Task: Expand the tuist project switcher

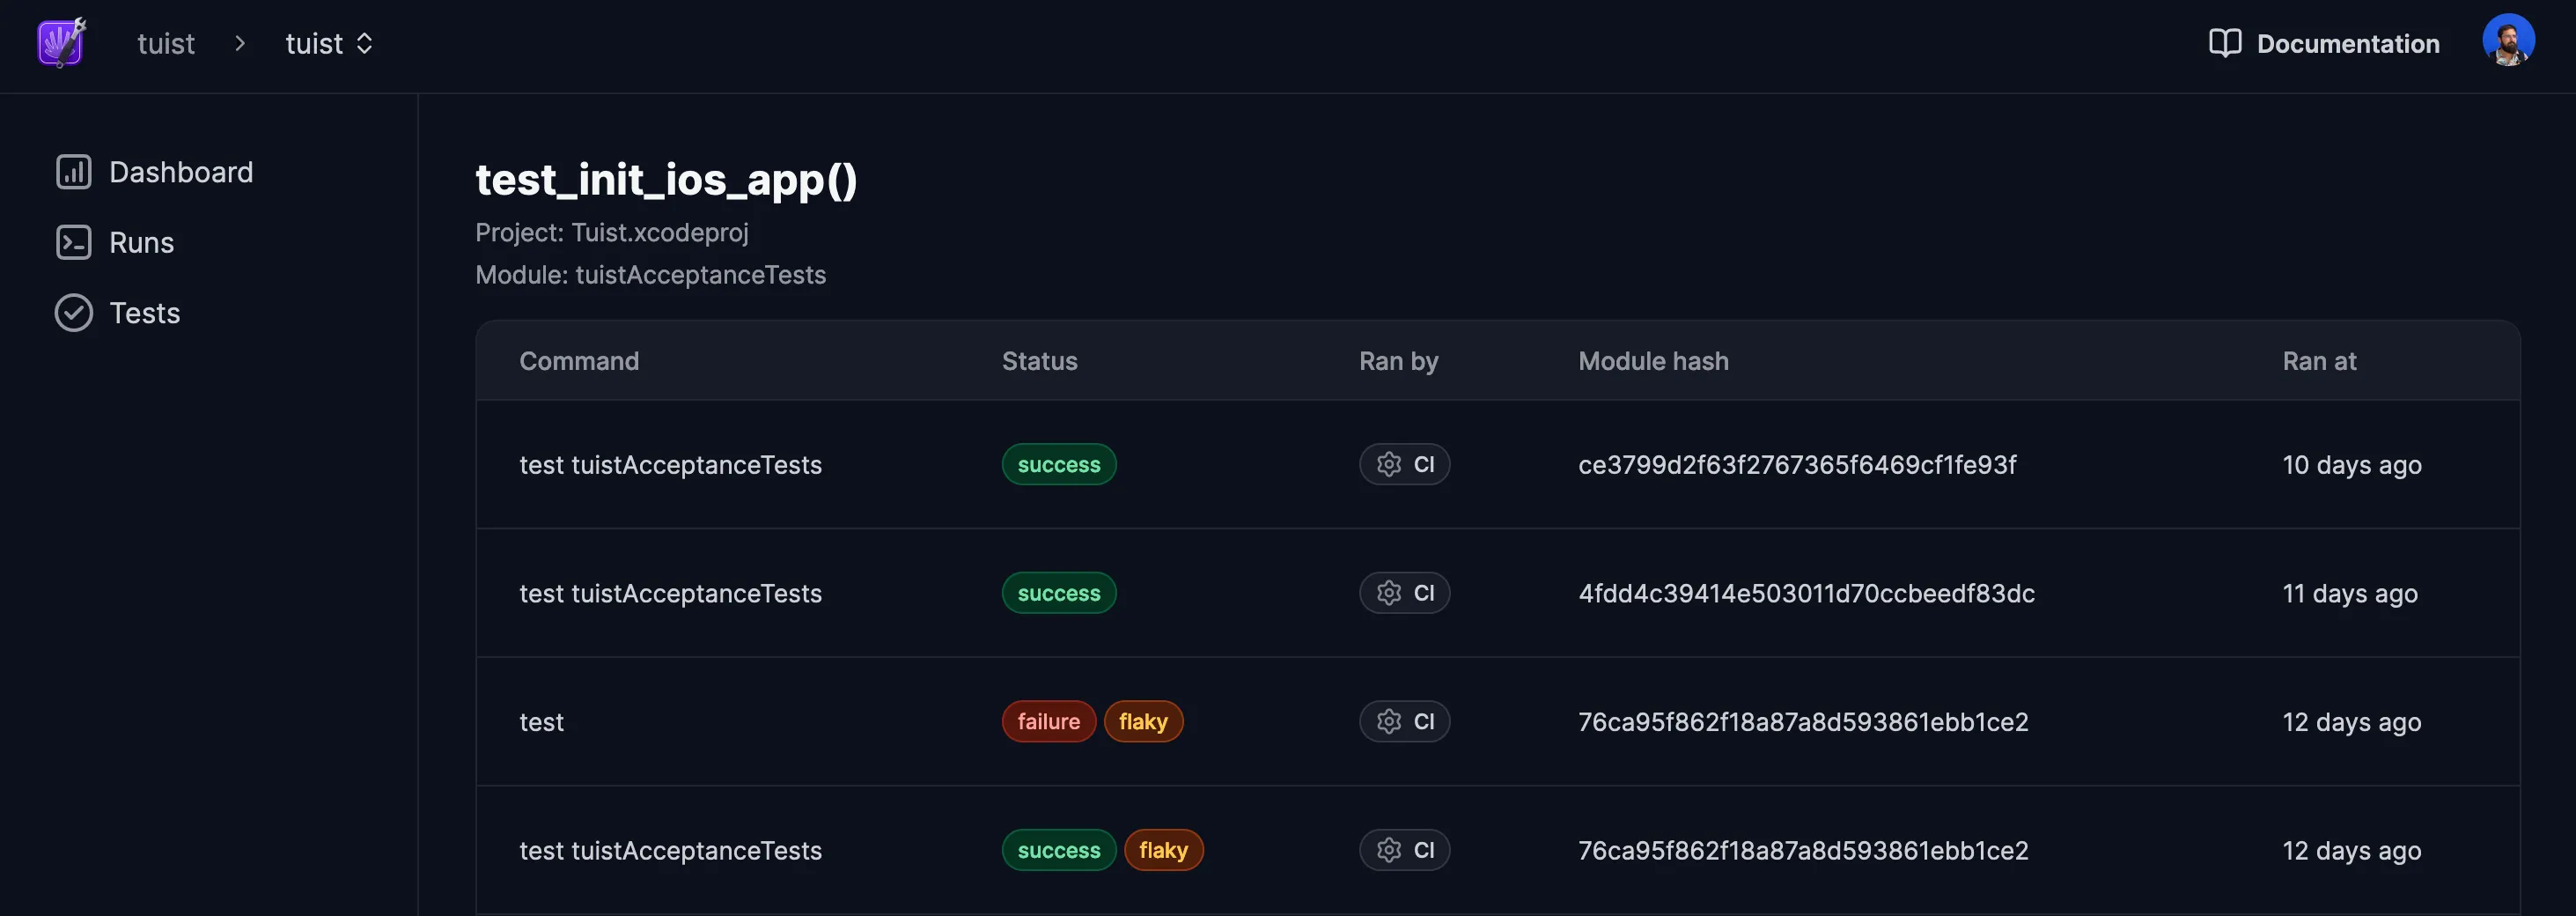Action: (x=329, y=43)
